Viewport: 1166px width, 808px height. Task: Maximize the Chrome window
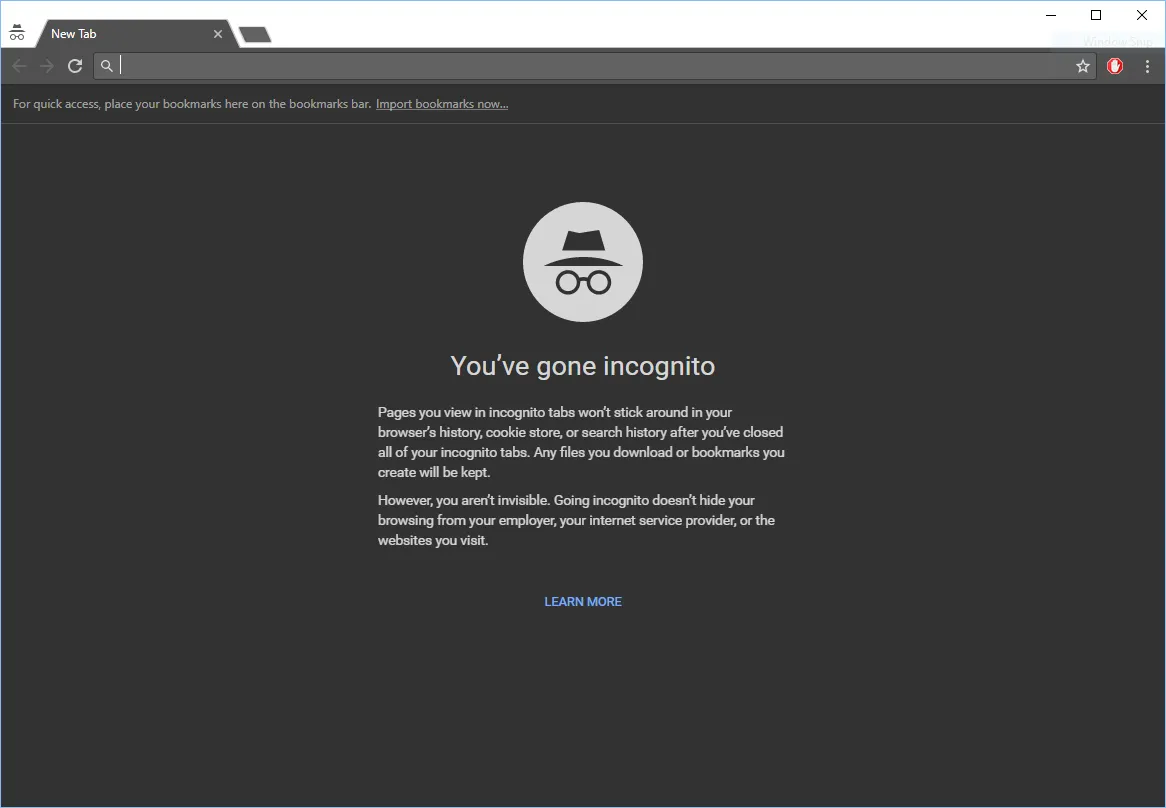point(1096,15)
